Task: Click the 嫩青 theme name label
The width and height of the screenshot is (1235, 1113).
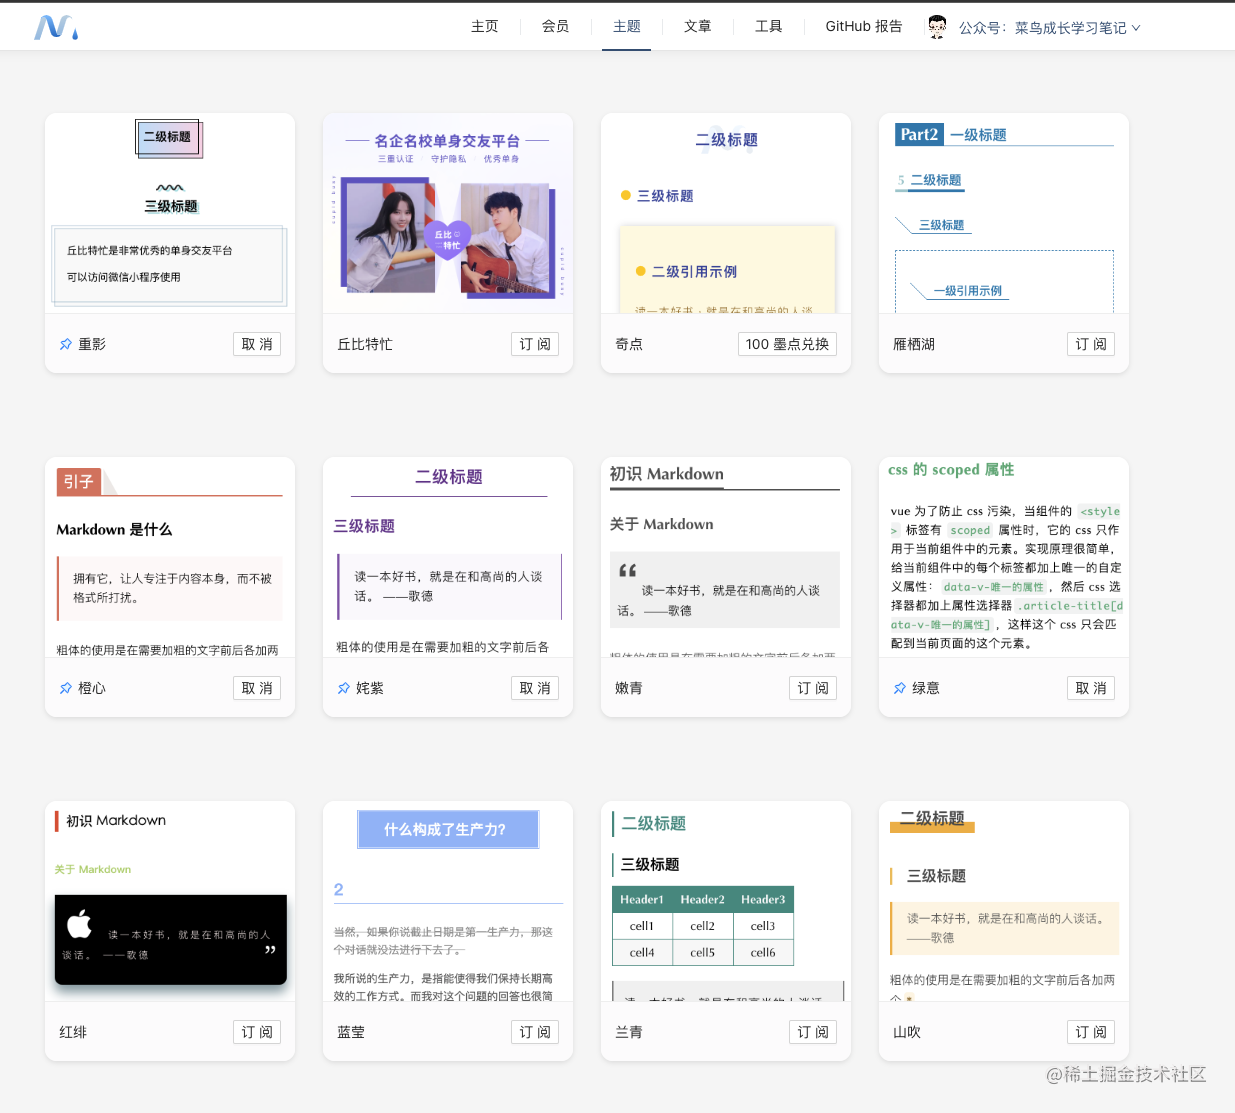Action: pos(629,688)
